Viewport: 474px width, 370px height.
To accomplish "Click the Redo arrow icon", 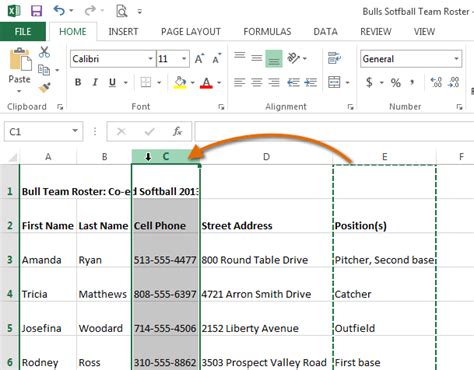I will tap(90, 11).
